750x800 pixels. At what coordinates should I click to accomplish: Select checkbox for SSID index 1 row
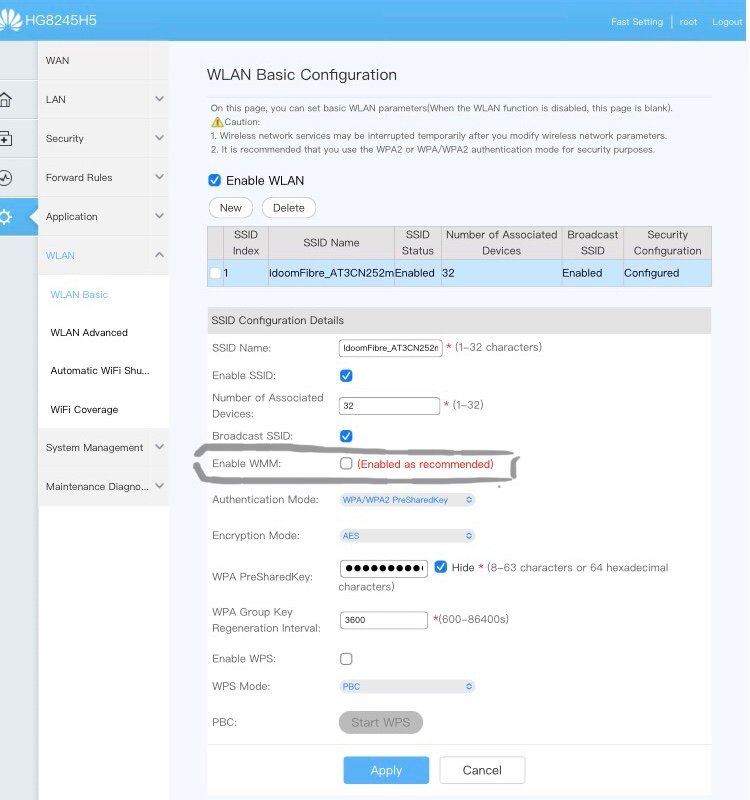point(215,273)
